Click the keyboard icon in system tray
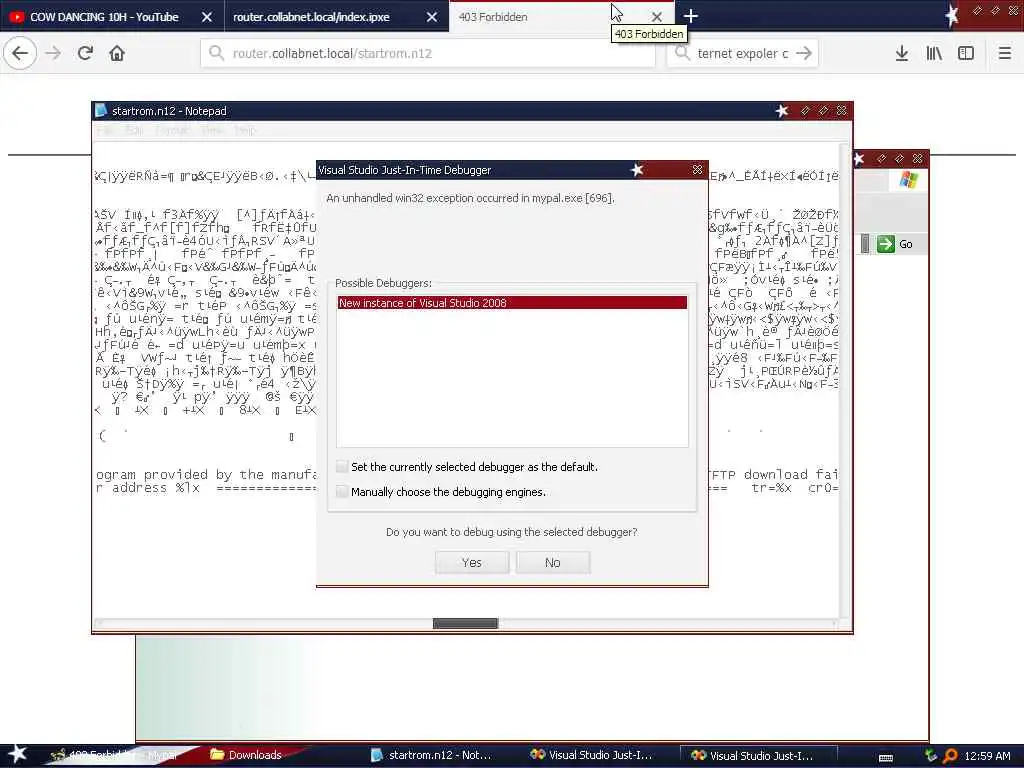 [886, 757]
